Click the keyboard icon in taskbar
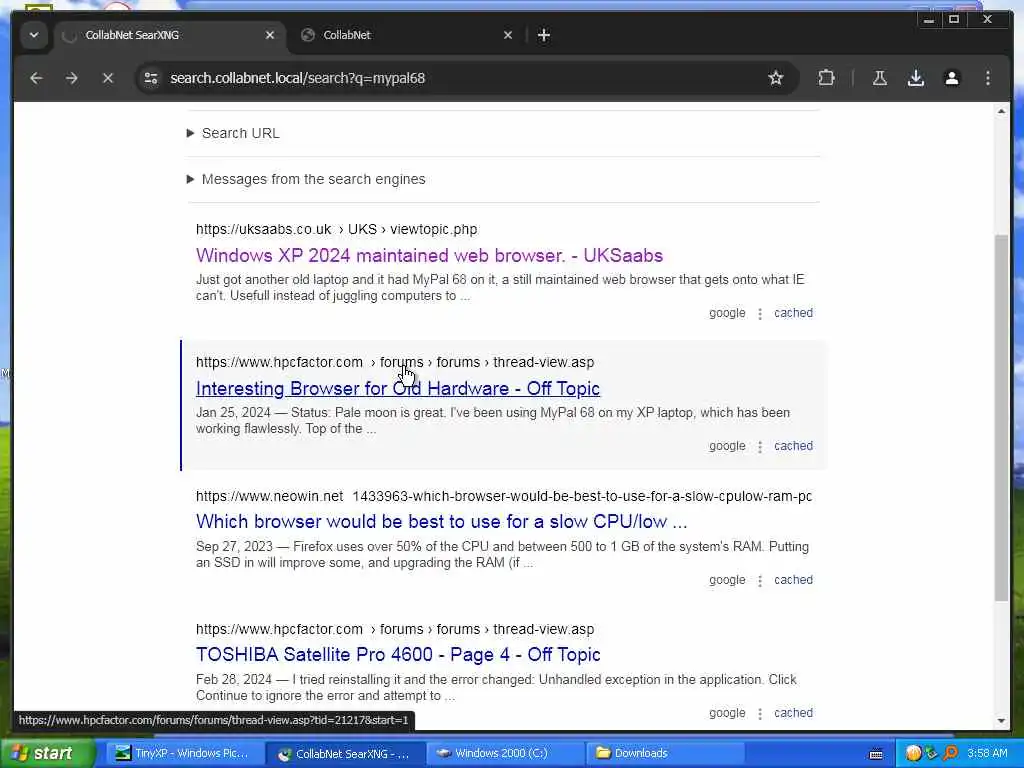 click(x=876, y=754)
